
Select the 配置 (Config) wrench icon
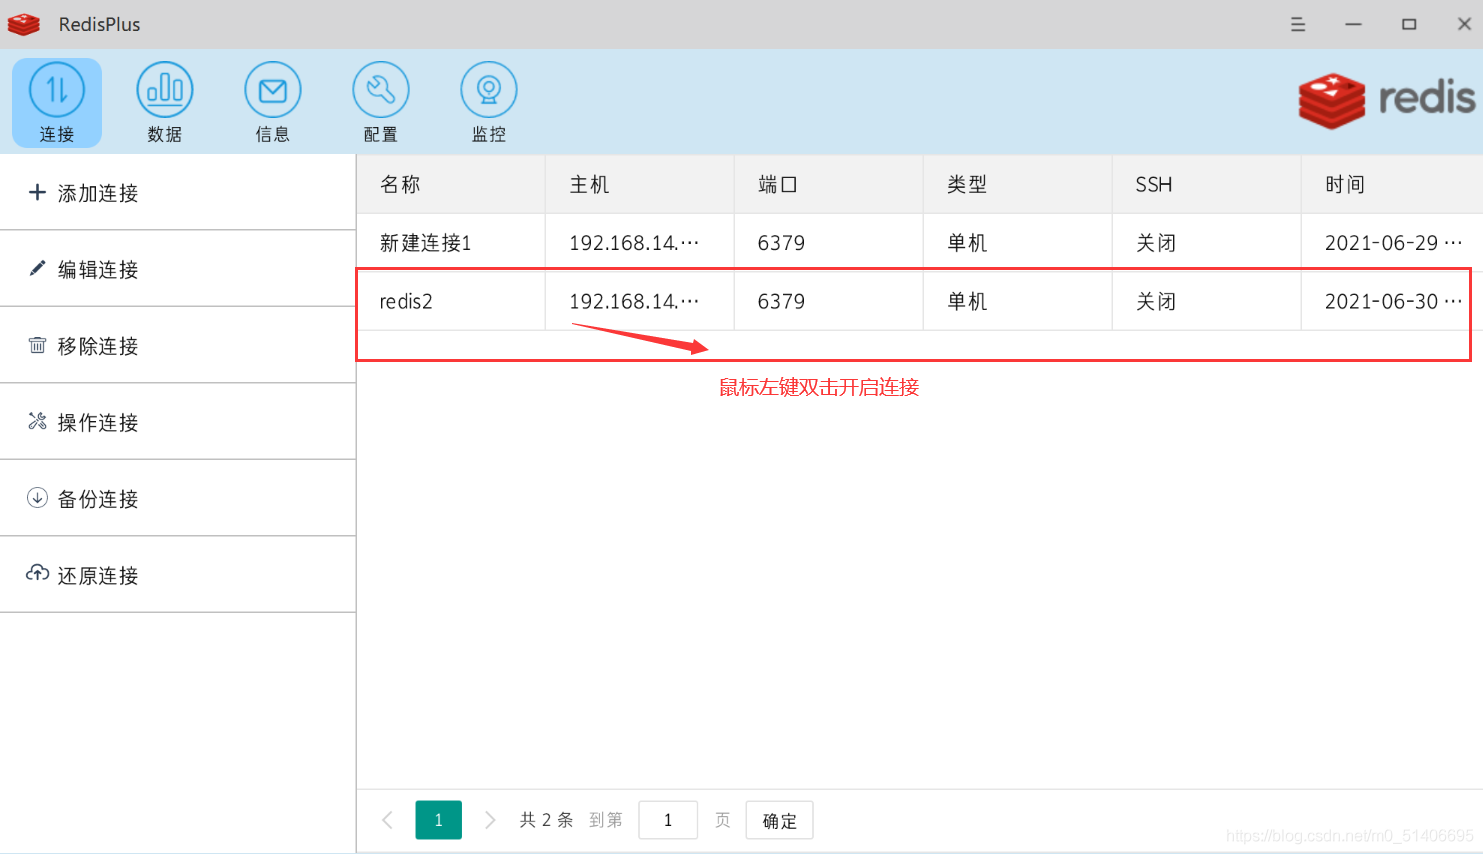click(x=381, y=102)
